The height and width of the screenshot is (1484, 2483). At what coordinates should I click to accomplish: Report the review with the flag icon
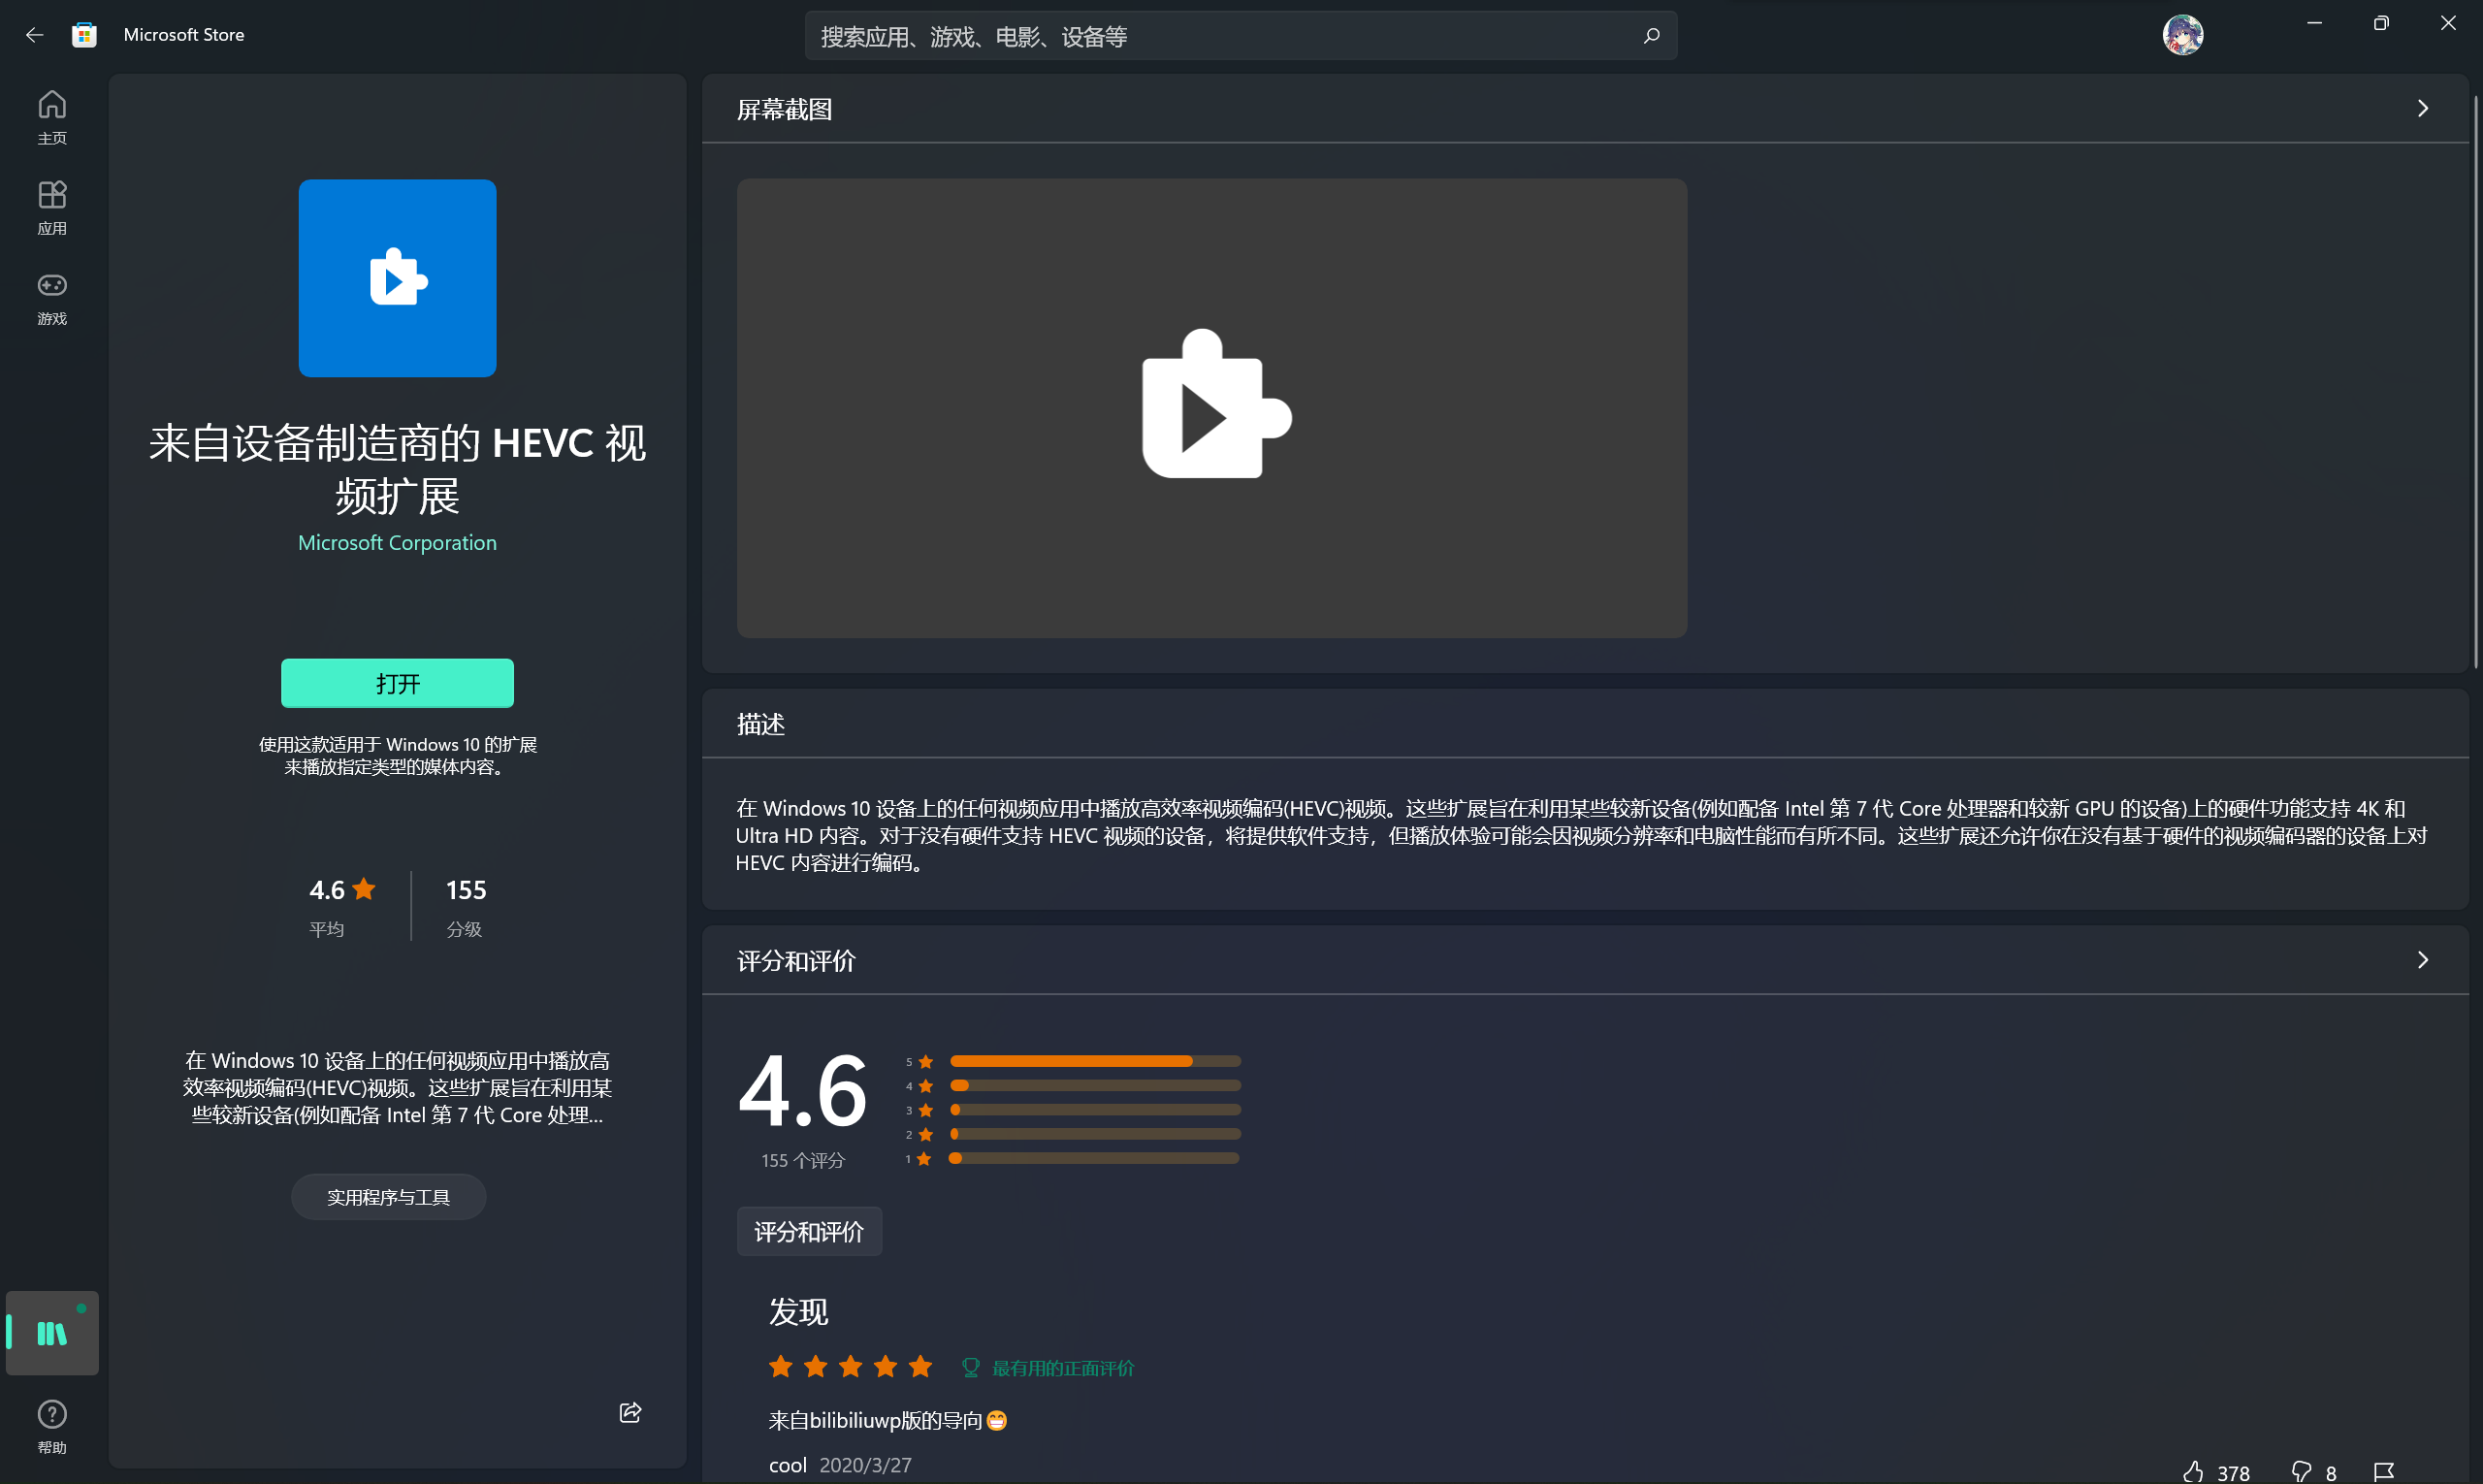tap(2384, 1471)
